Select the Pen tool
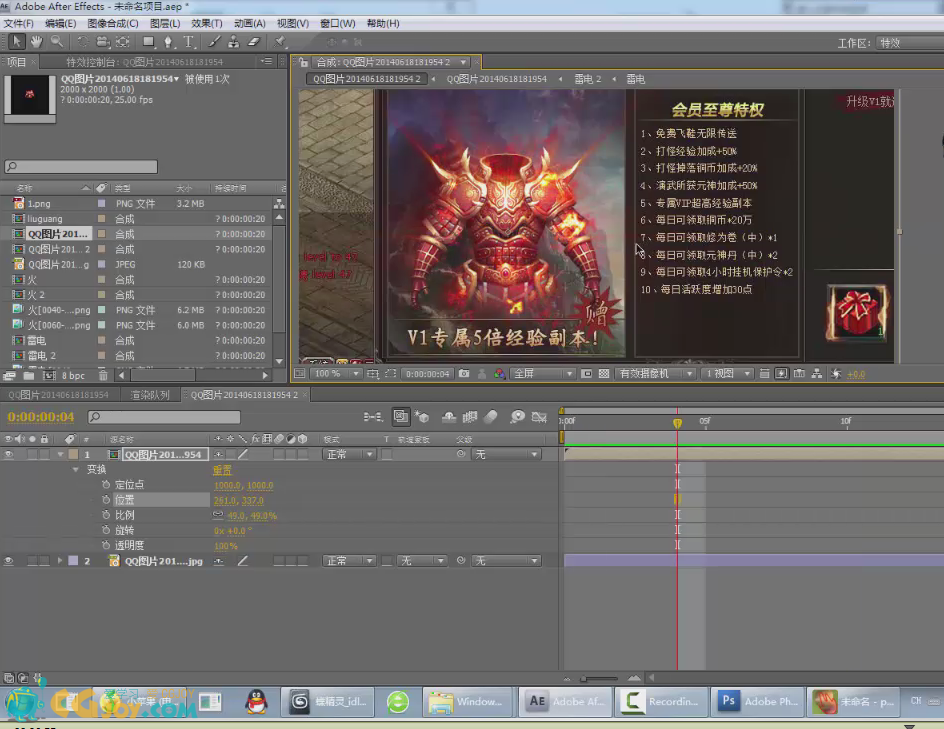 (168, 42)
